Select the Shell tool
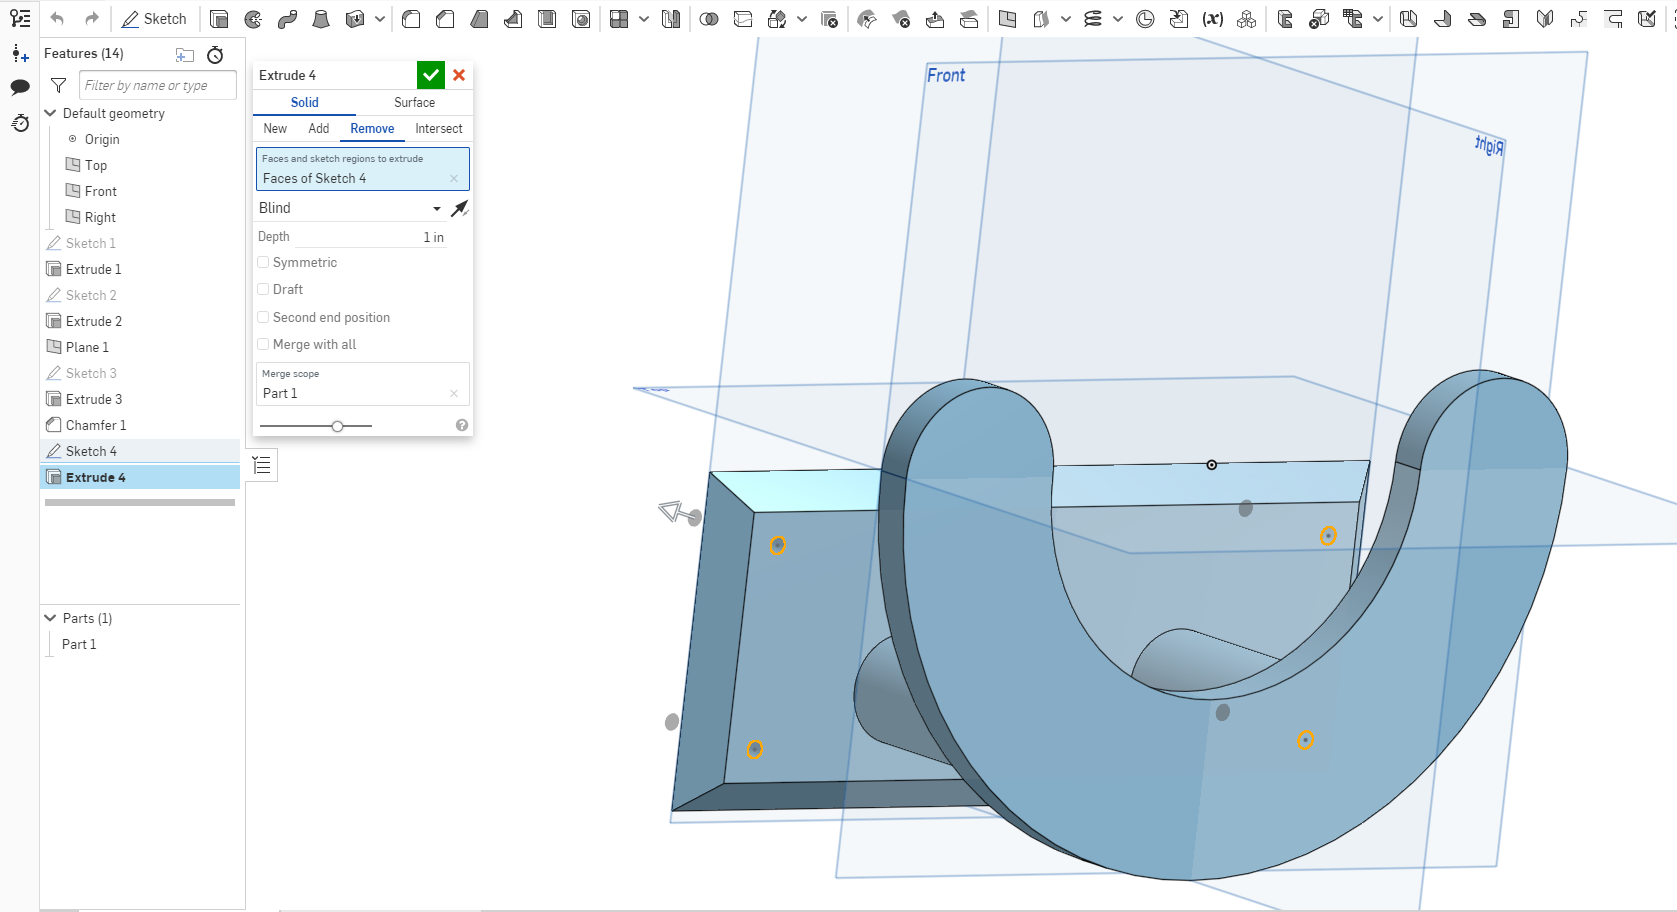 547,19
